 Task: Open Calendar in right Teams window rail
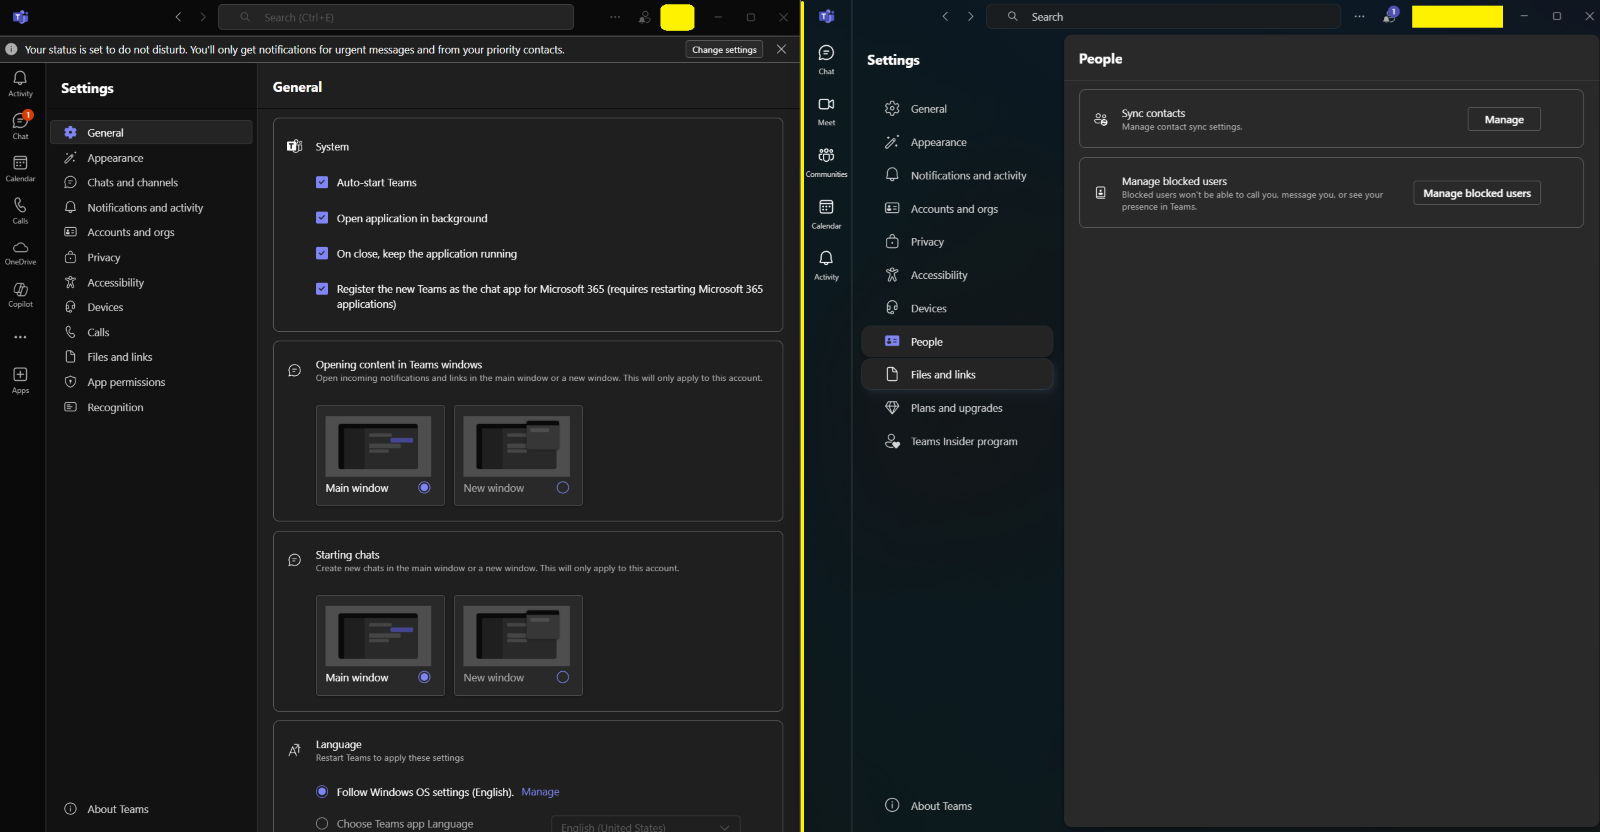point(826,214)
